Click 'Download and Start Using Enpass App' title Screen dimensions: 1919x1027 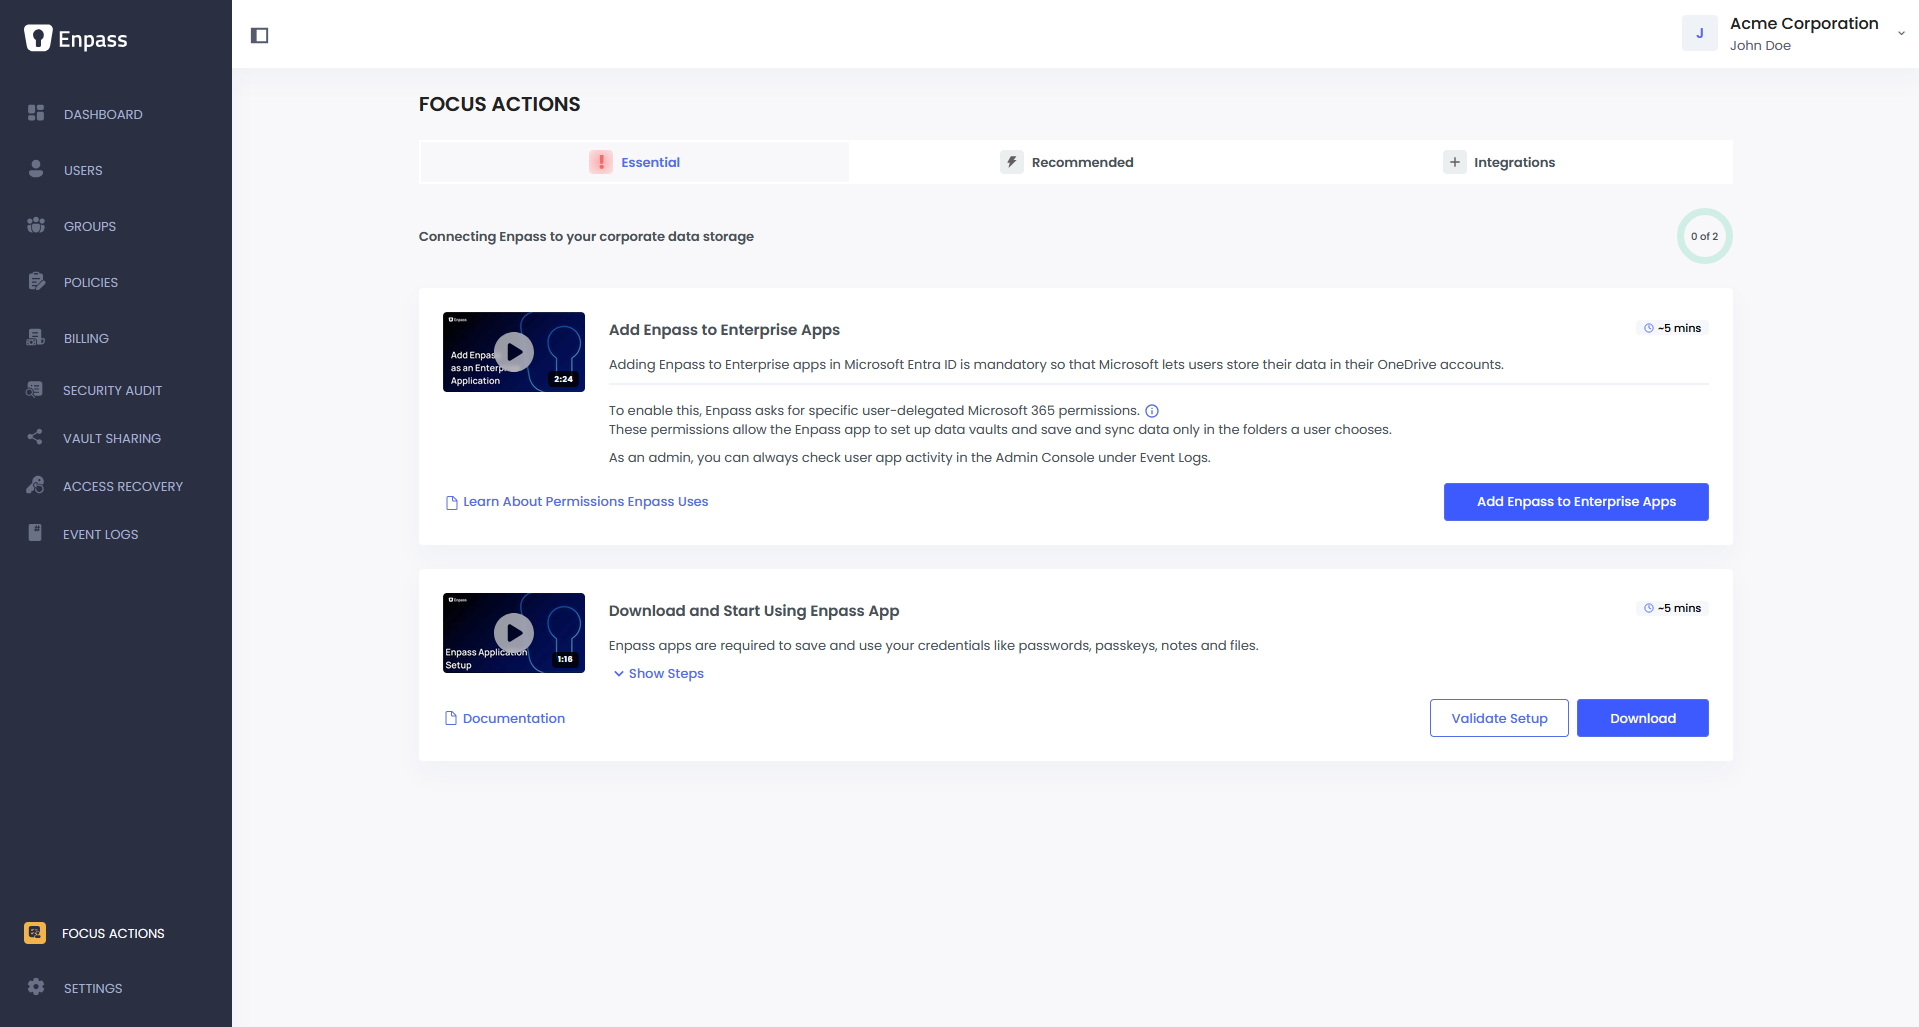(754, 611)
